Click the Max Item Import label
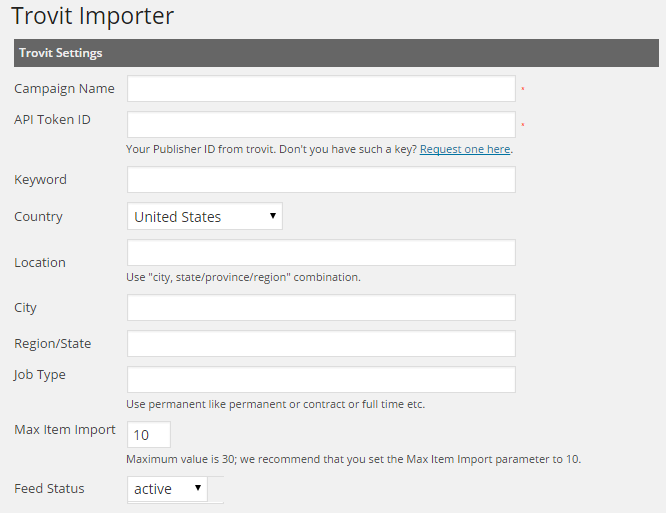The width and height of the screenshot is (666, 513). 65,430
